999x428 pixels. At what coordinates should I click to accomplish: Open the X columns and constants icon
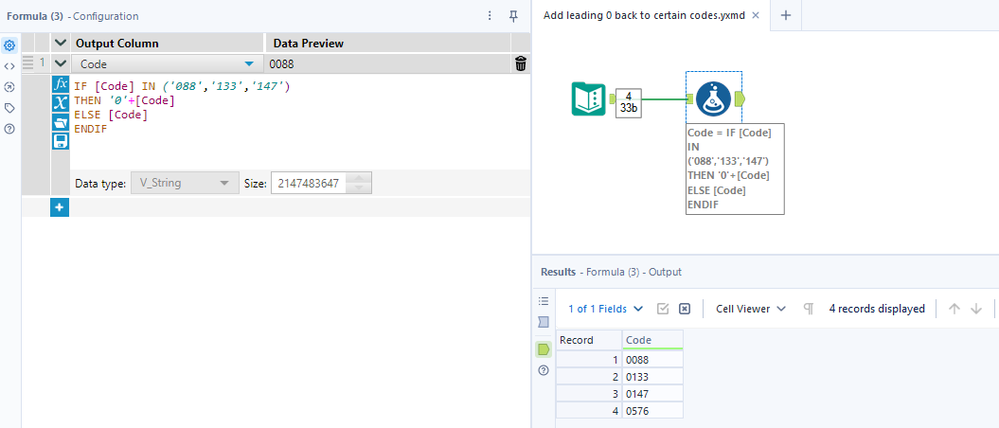(60, 103)
